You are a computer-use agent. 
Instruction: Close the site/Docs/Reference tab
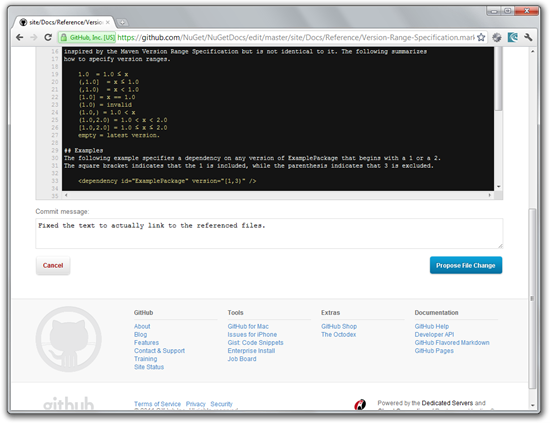[108, 22]
